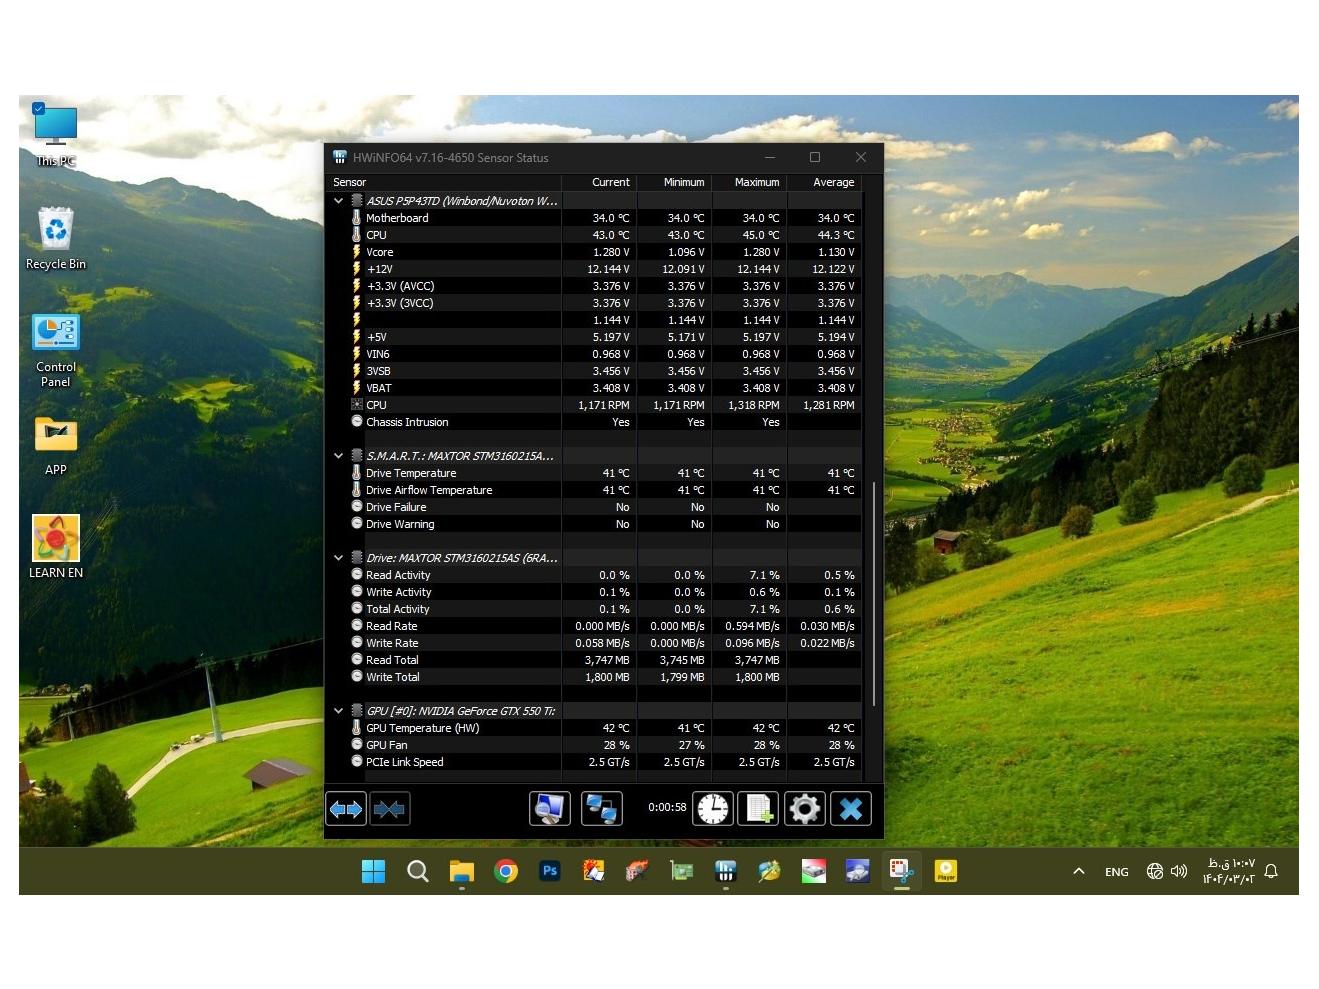Open the LEARN EN desktop shortcut
The image size is (1319, 989).
[56, 546]
